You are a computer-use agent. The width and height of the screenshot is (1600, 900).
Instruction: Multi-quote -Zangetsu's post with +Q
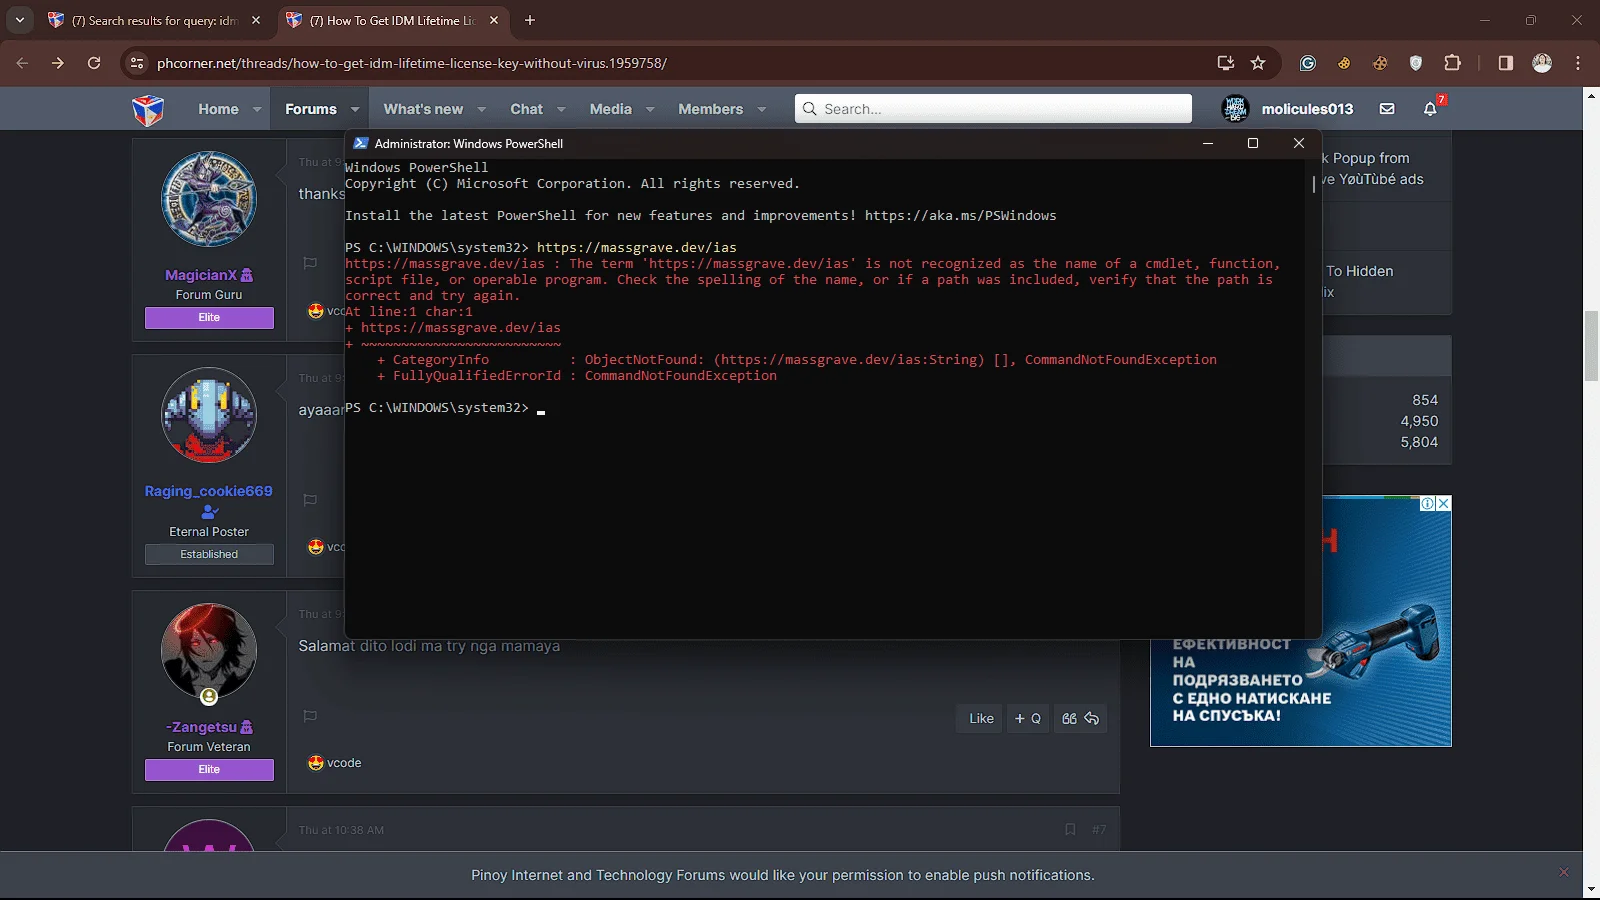pos(1028,718)
